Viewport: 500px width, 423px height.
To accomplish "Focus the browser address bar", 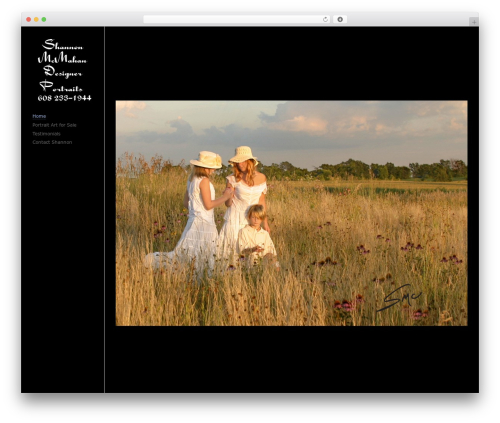I will (x=237, y=19).
